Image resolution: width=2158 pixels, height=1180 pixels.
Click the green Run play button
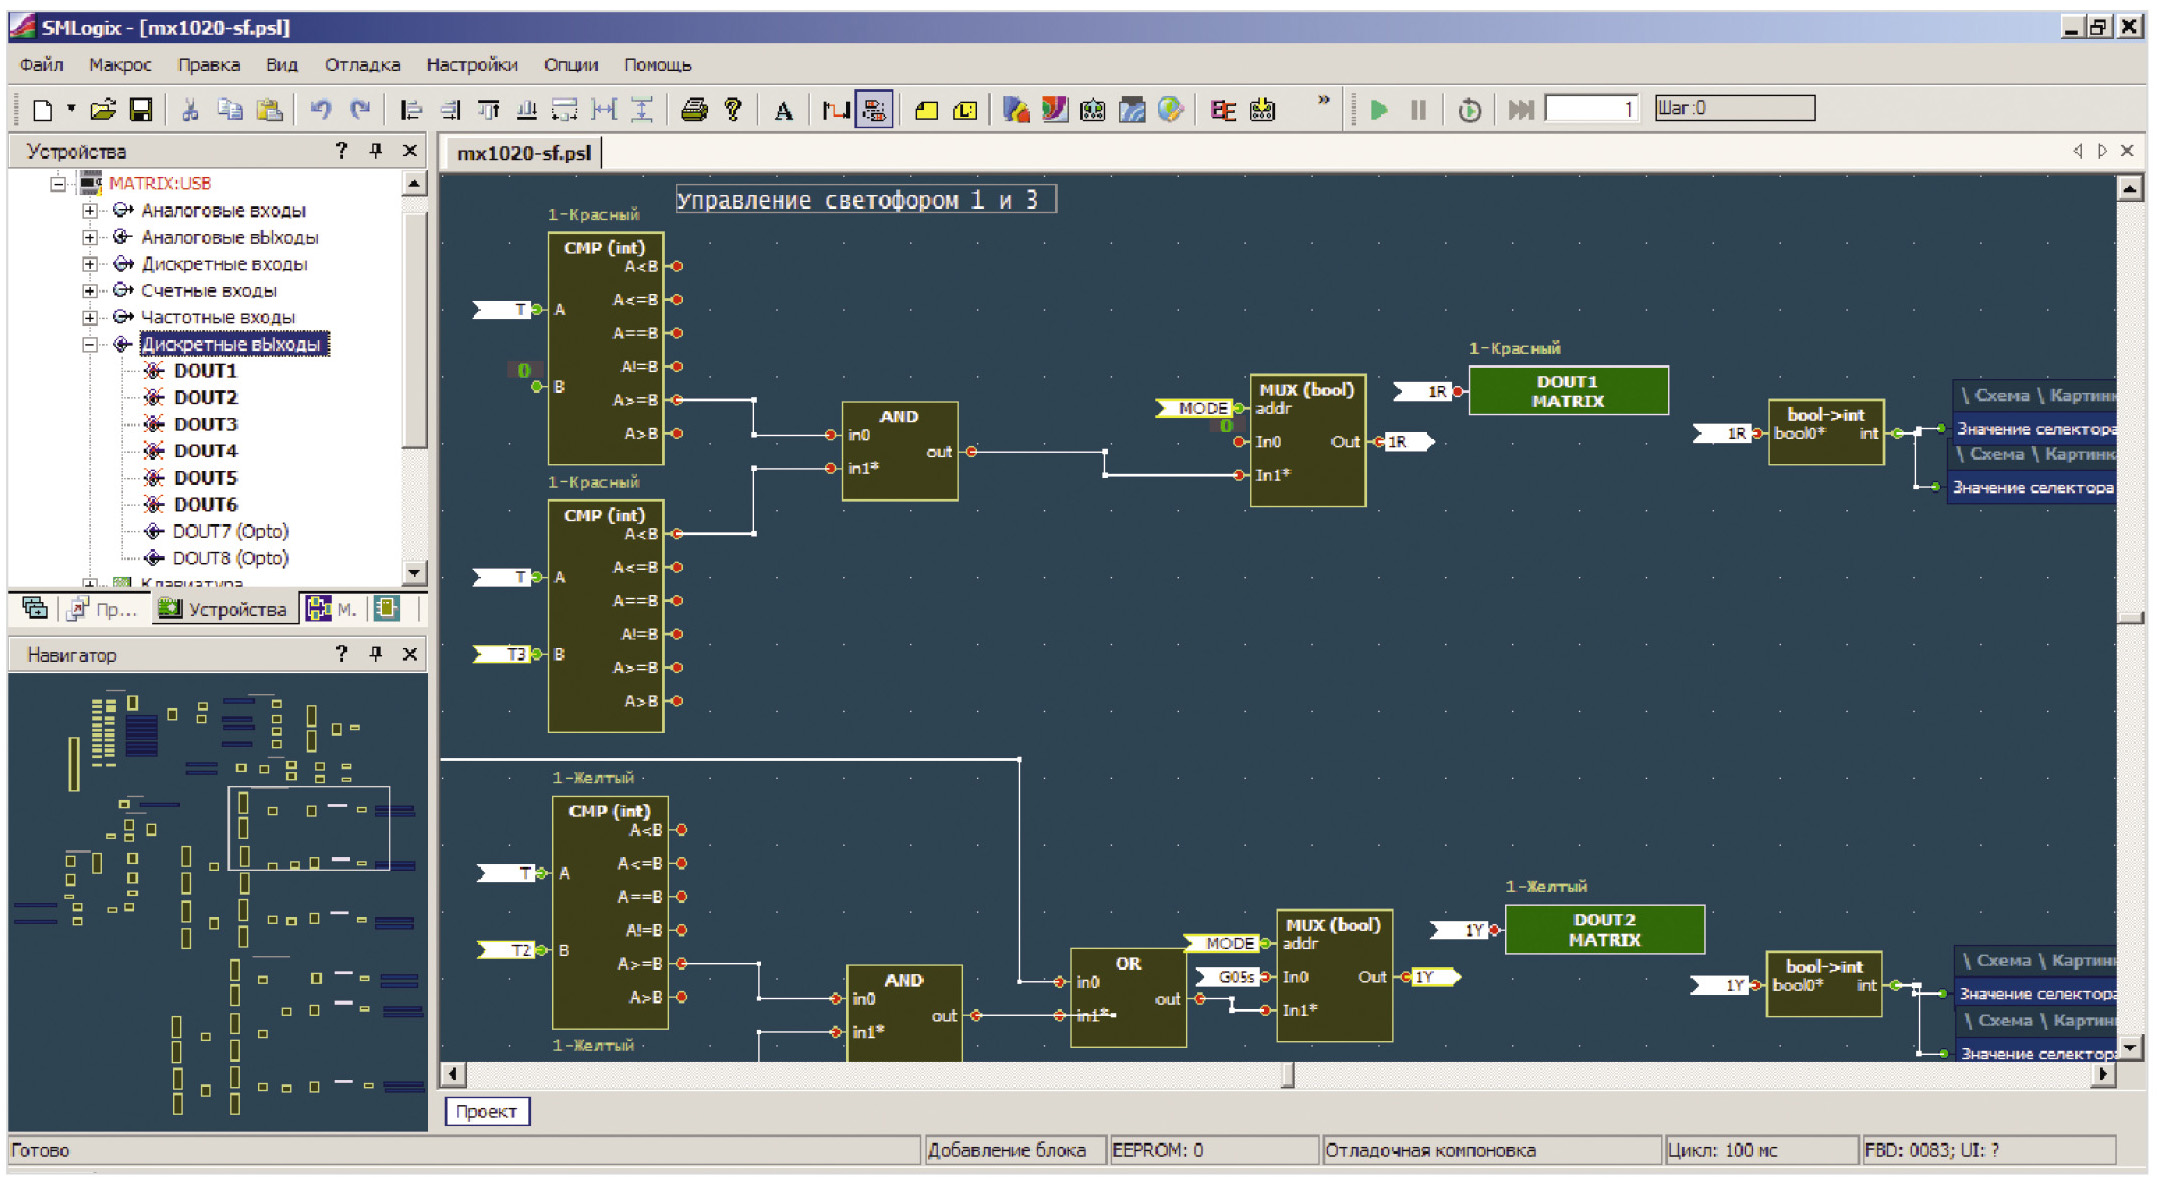[x=1379, y=110]
